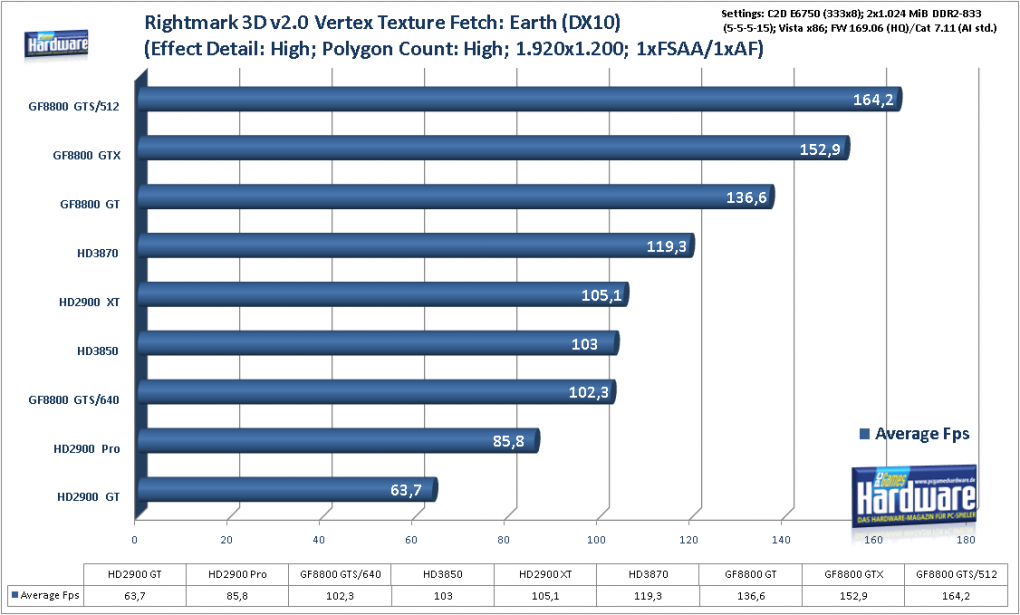Click the 164,2 table value cell
This screenshot has width=1020, height=615.
pyautogui.click(x=956, y=595)
